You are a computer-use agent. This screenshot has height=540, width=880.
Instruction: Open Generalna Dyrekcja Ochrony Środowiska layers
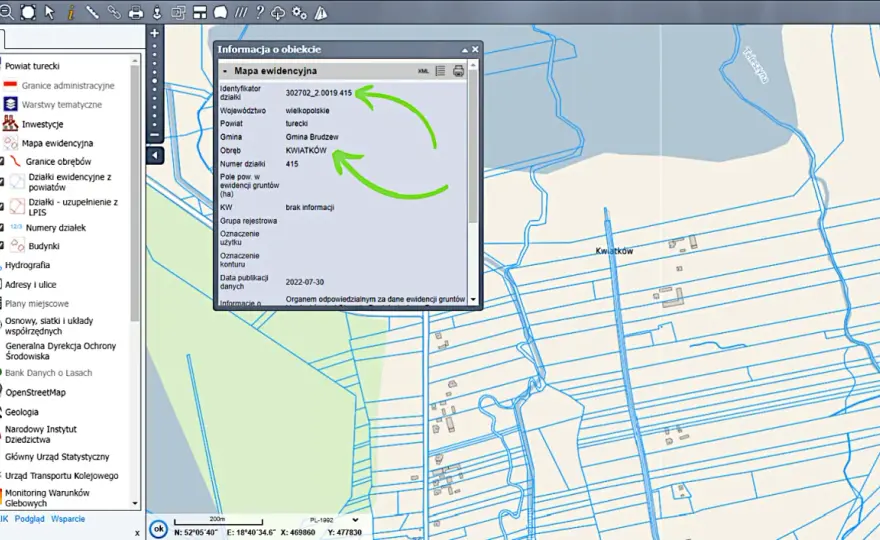61,351
